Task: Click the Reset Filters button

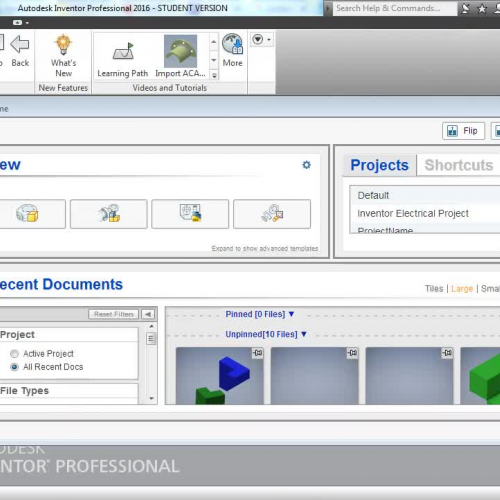Action: coord(113,314)
